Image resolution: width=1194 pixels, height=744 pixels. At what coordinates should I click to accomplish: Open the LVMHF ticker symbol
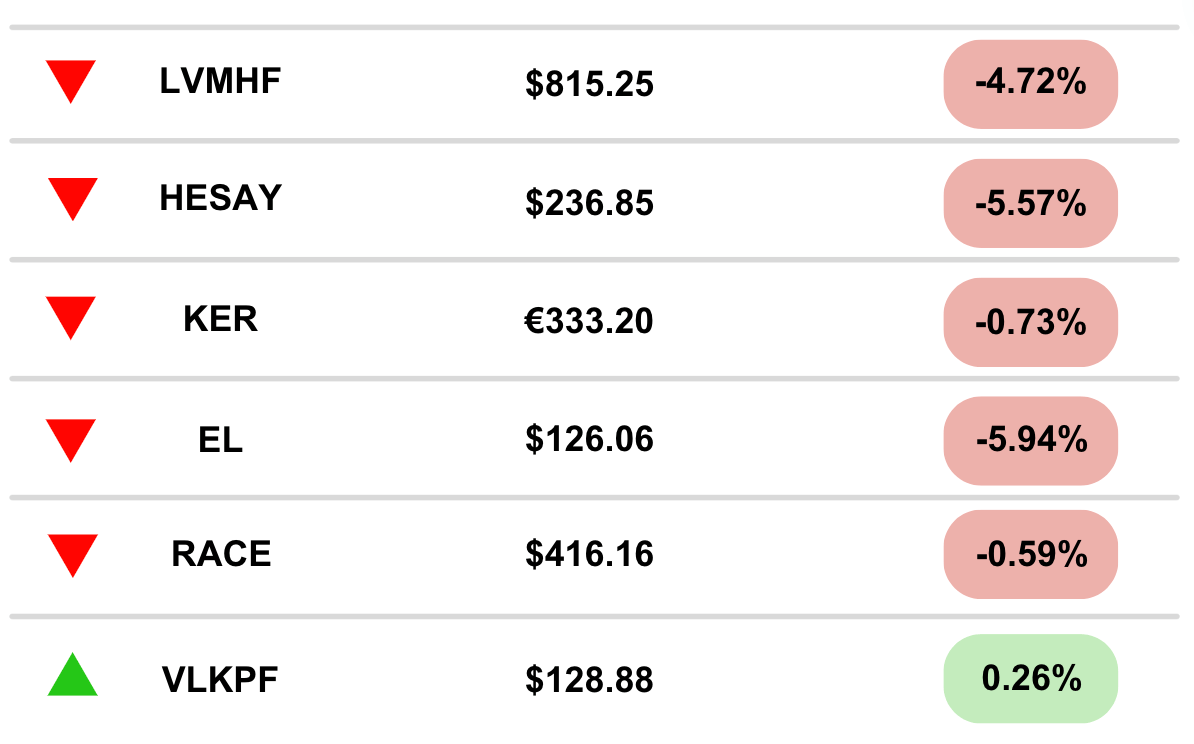click(x=220, y=82)
